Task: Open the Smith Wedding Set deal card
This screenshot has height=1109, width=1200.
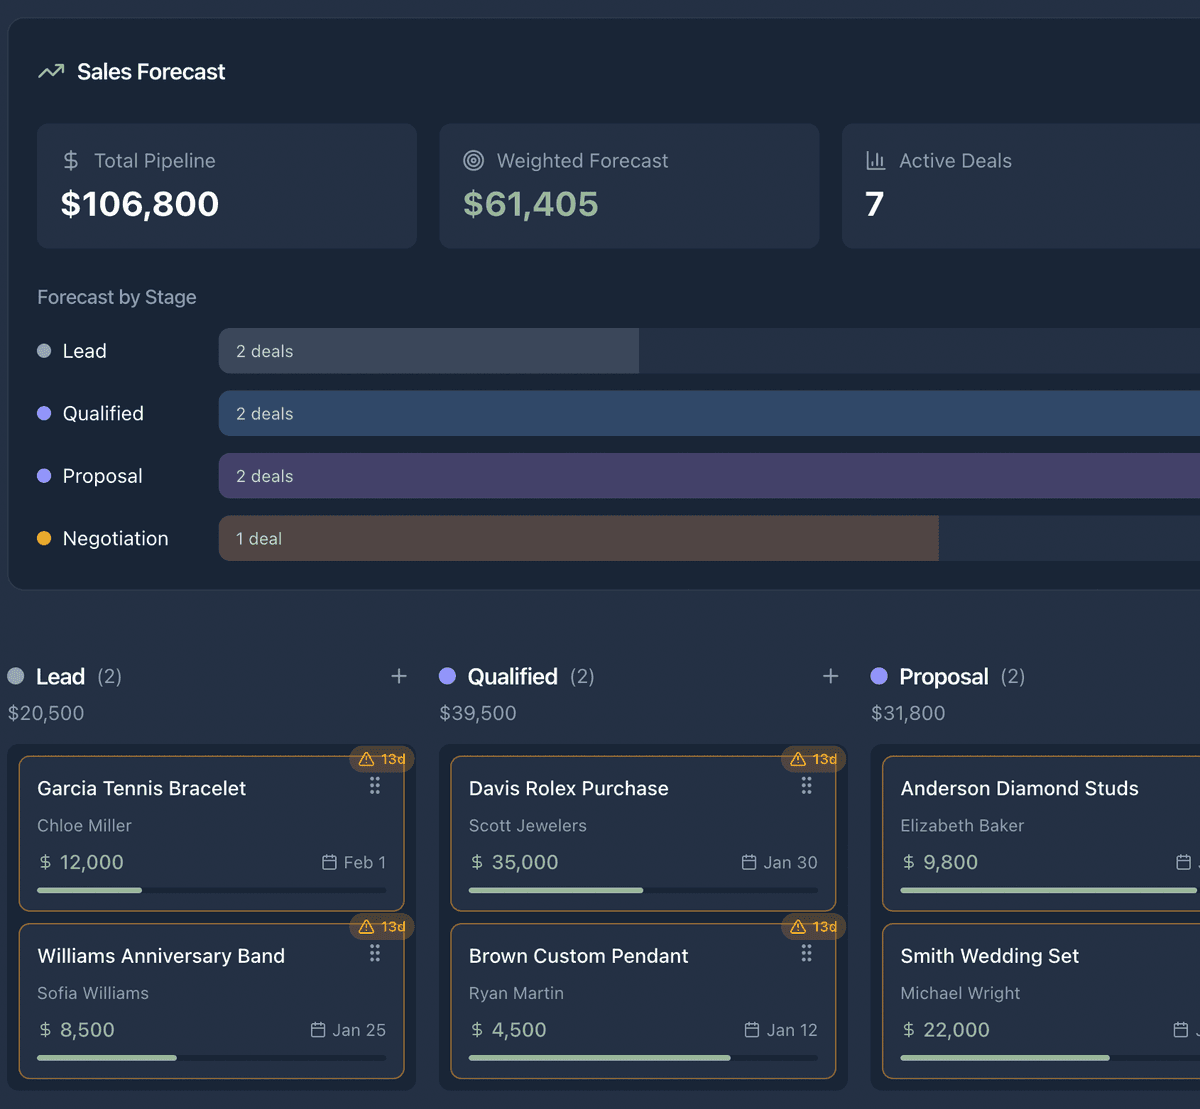Action: [x=1041, y=1001]
